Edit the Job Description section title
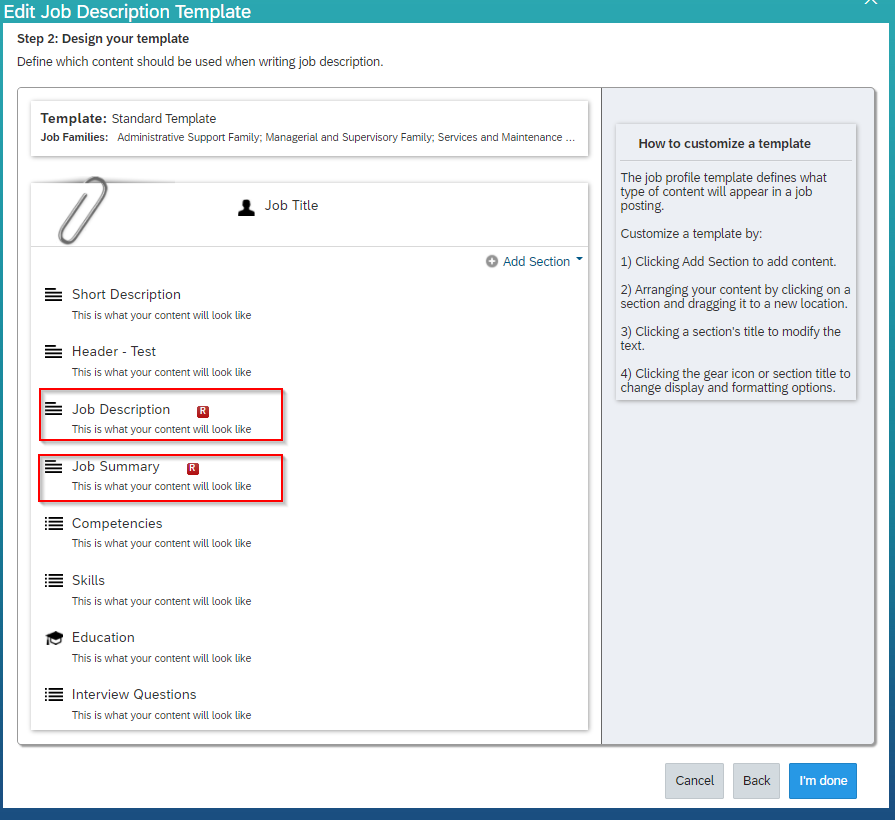Image resolution: width=895 pixels, height=820 pixels. (121, 409)
